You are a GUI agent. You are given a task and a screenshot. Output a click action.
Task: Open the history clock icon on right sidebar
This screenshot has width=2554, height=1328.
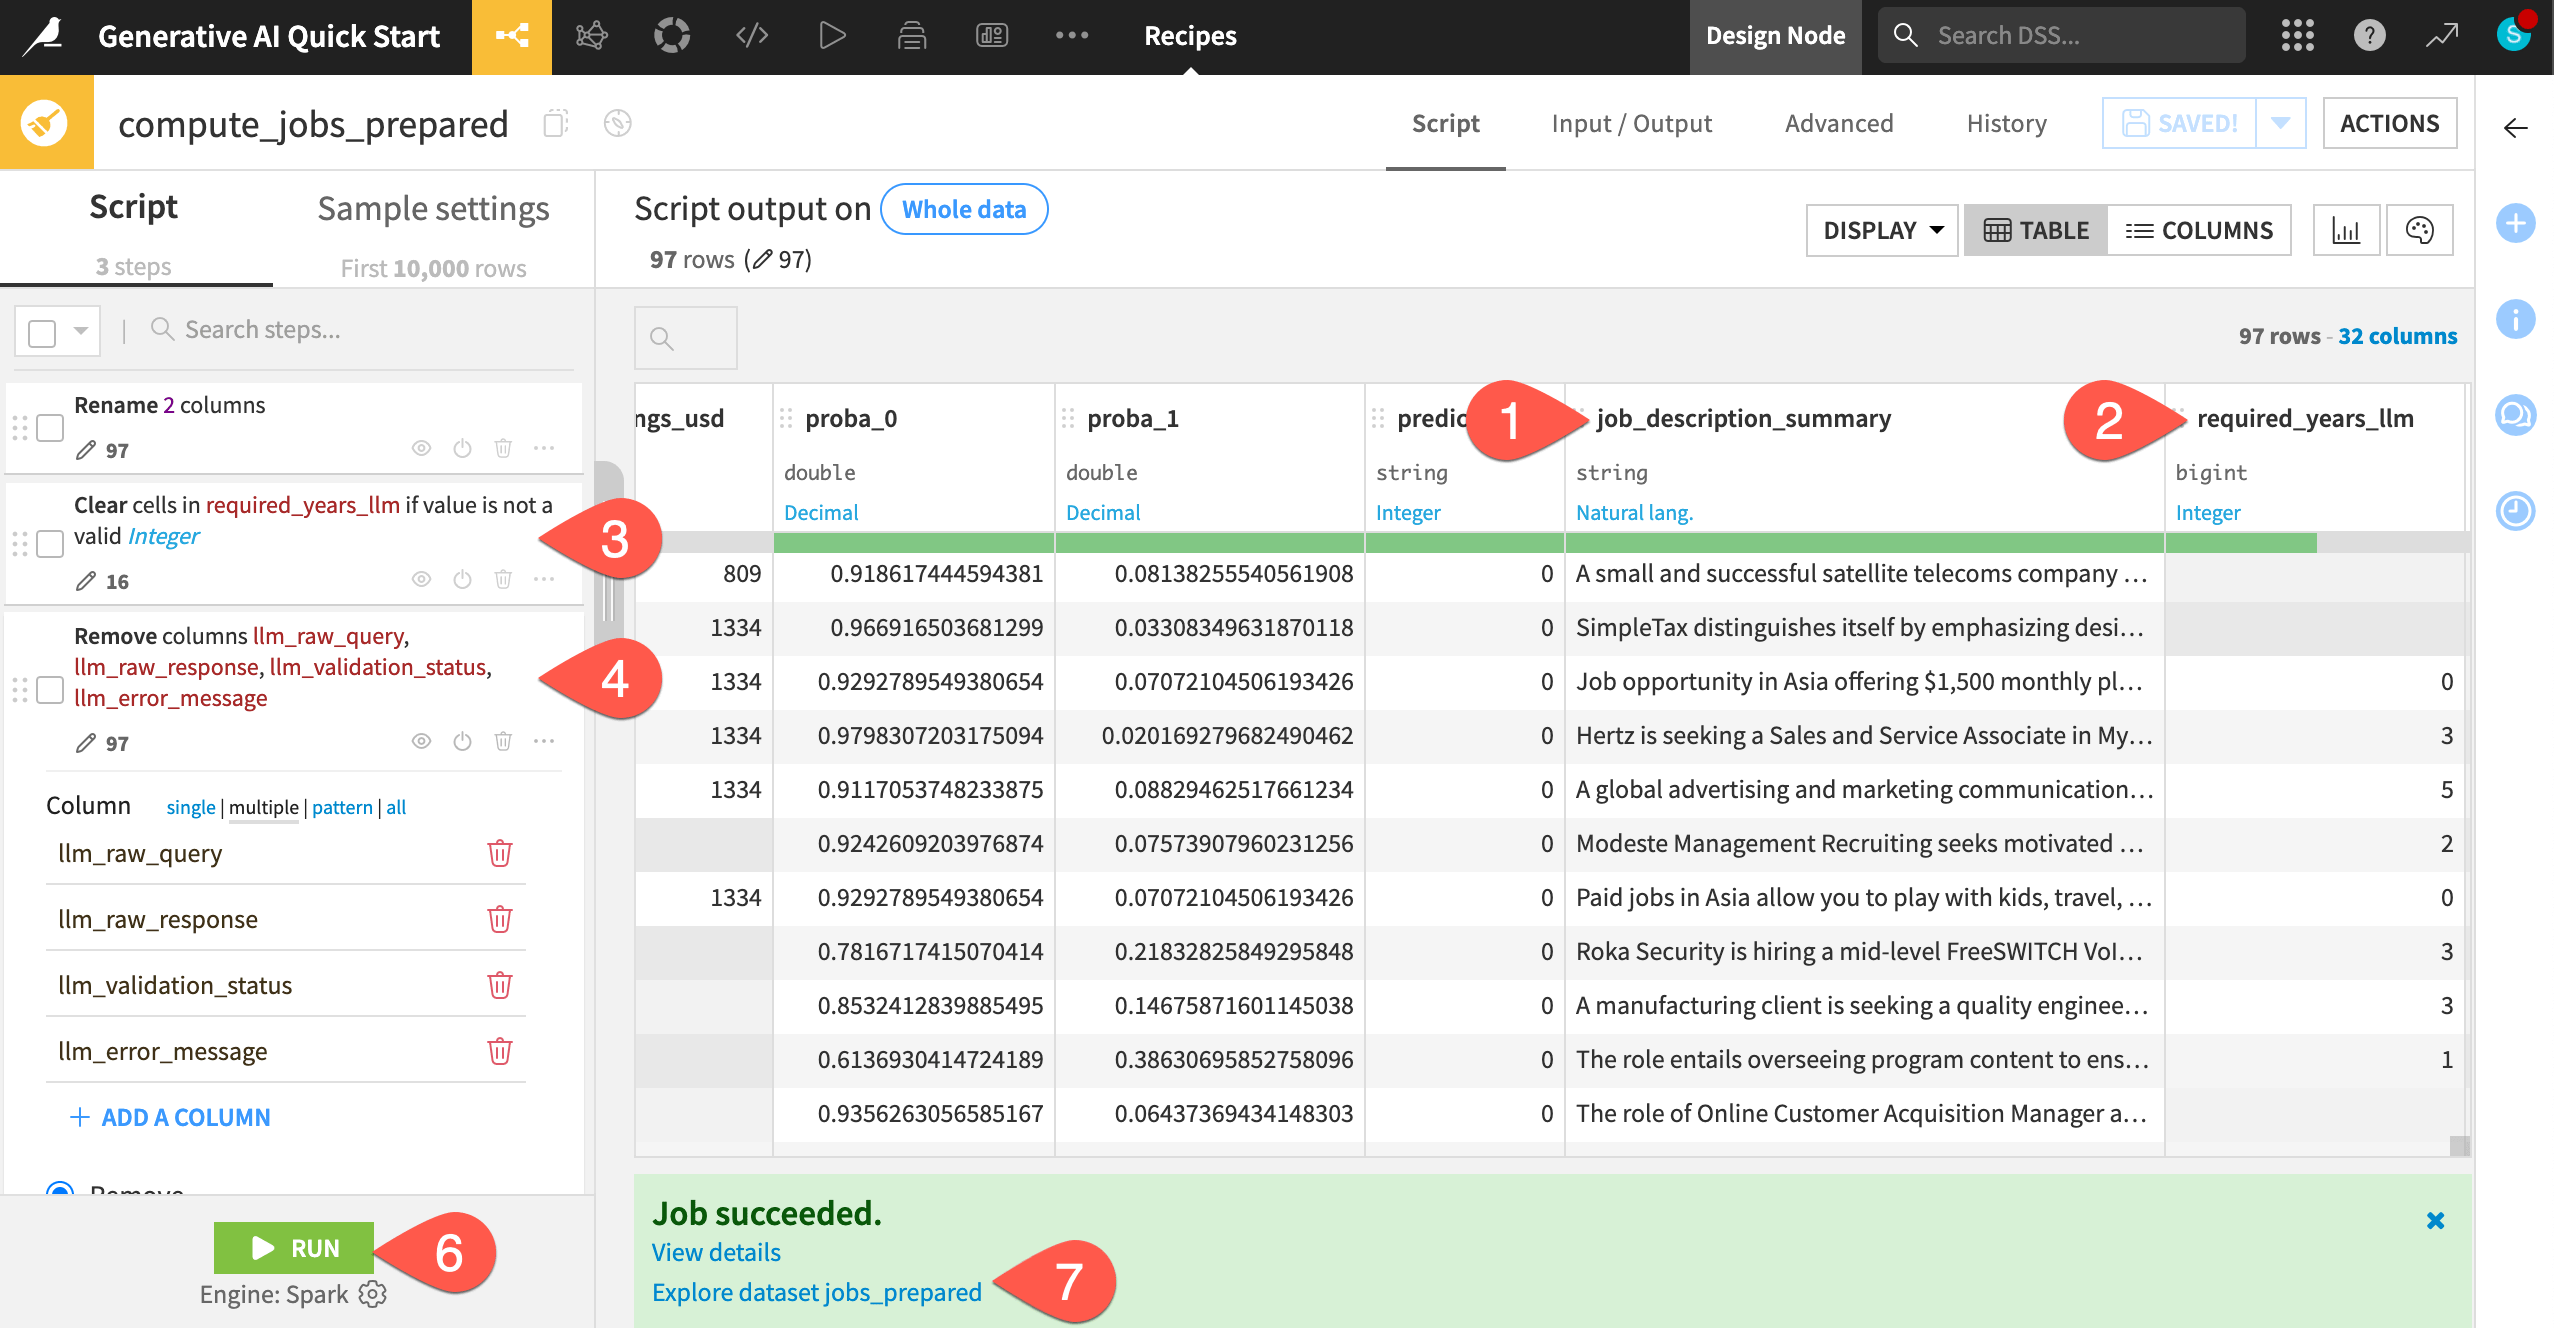[2517, 510]
